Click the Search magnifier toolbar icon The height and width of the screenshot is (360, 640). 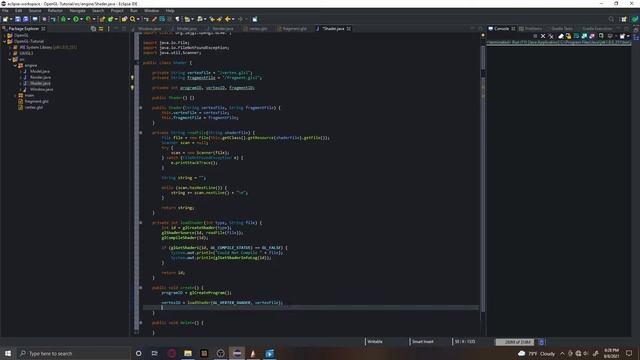[133, 19]
